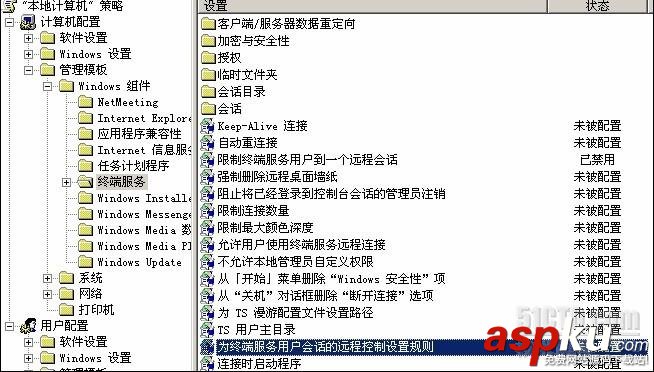This screenshot has width=654, height=372.
Task: Select highlighted policy 为终端服务用户会话的远程控制设置规则
Action: click(x=325, y=347)
